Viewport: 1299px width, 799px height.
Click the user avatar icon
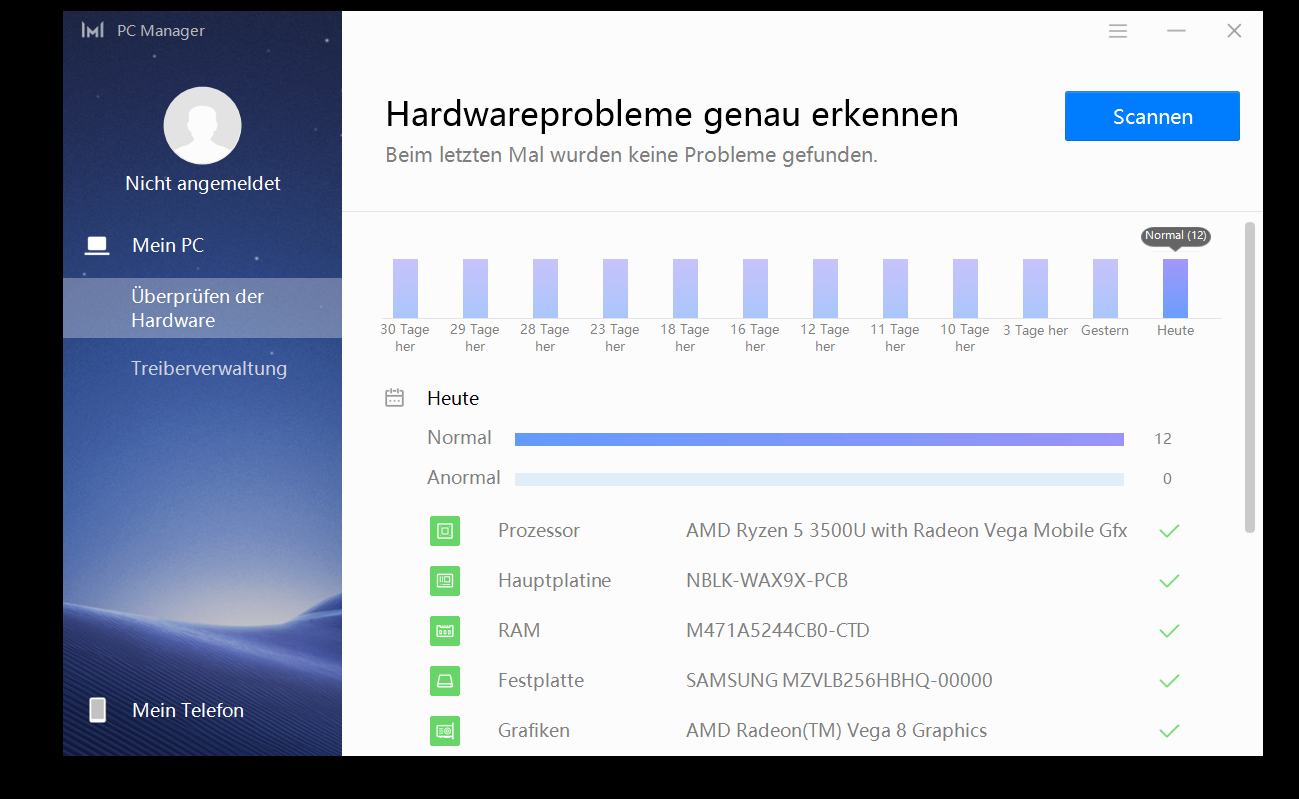202,125
